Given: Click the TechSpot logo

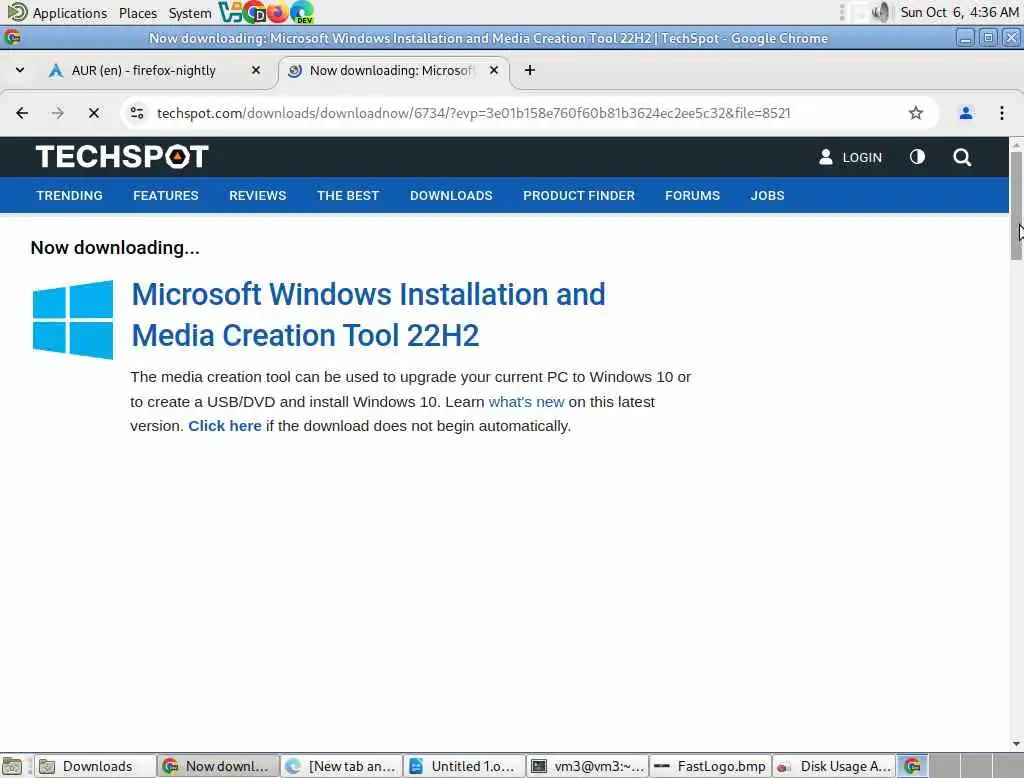Looking at the screenshot, I should (122, 157).
